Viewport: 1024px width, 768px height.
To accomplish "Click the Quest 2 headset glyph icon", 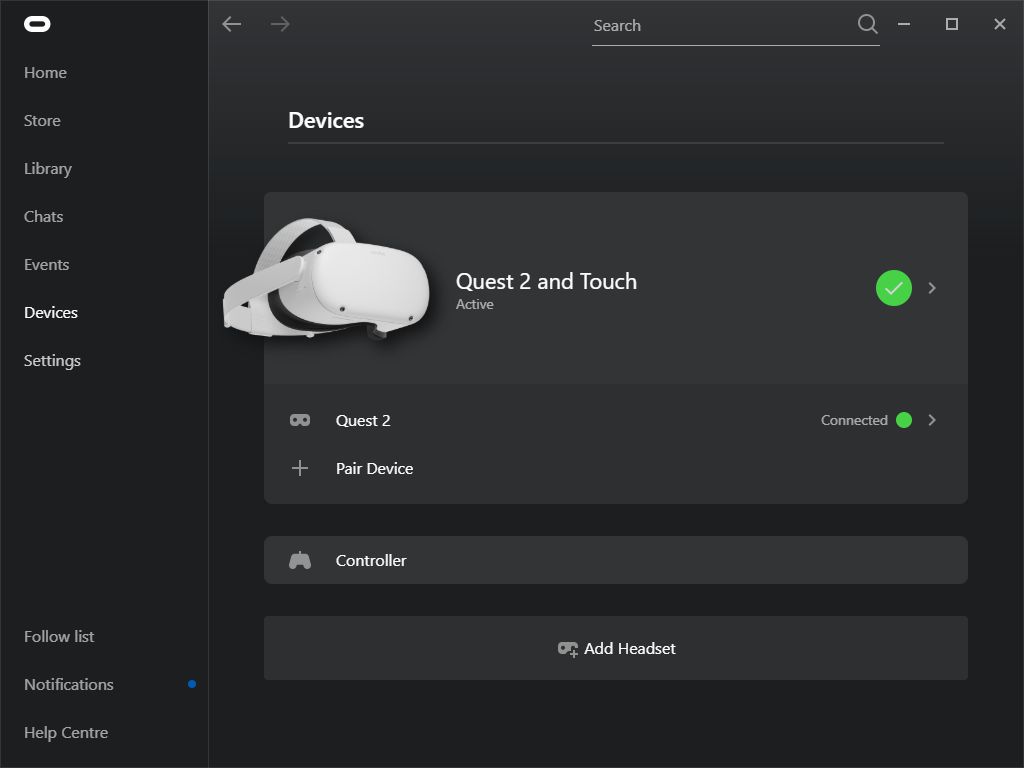I will tap(300, 420).
